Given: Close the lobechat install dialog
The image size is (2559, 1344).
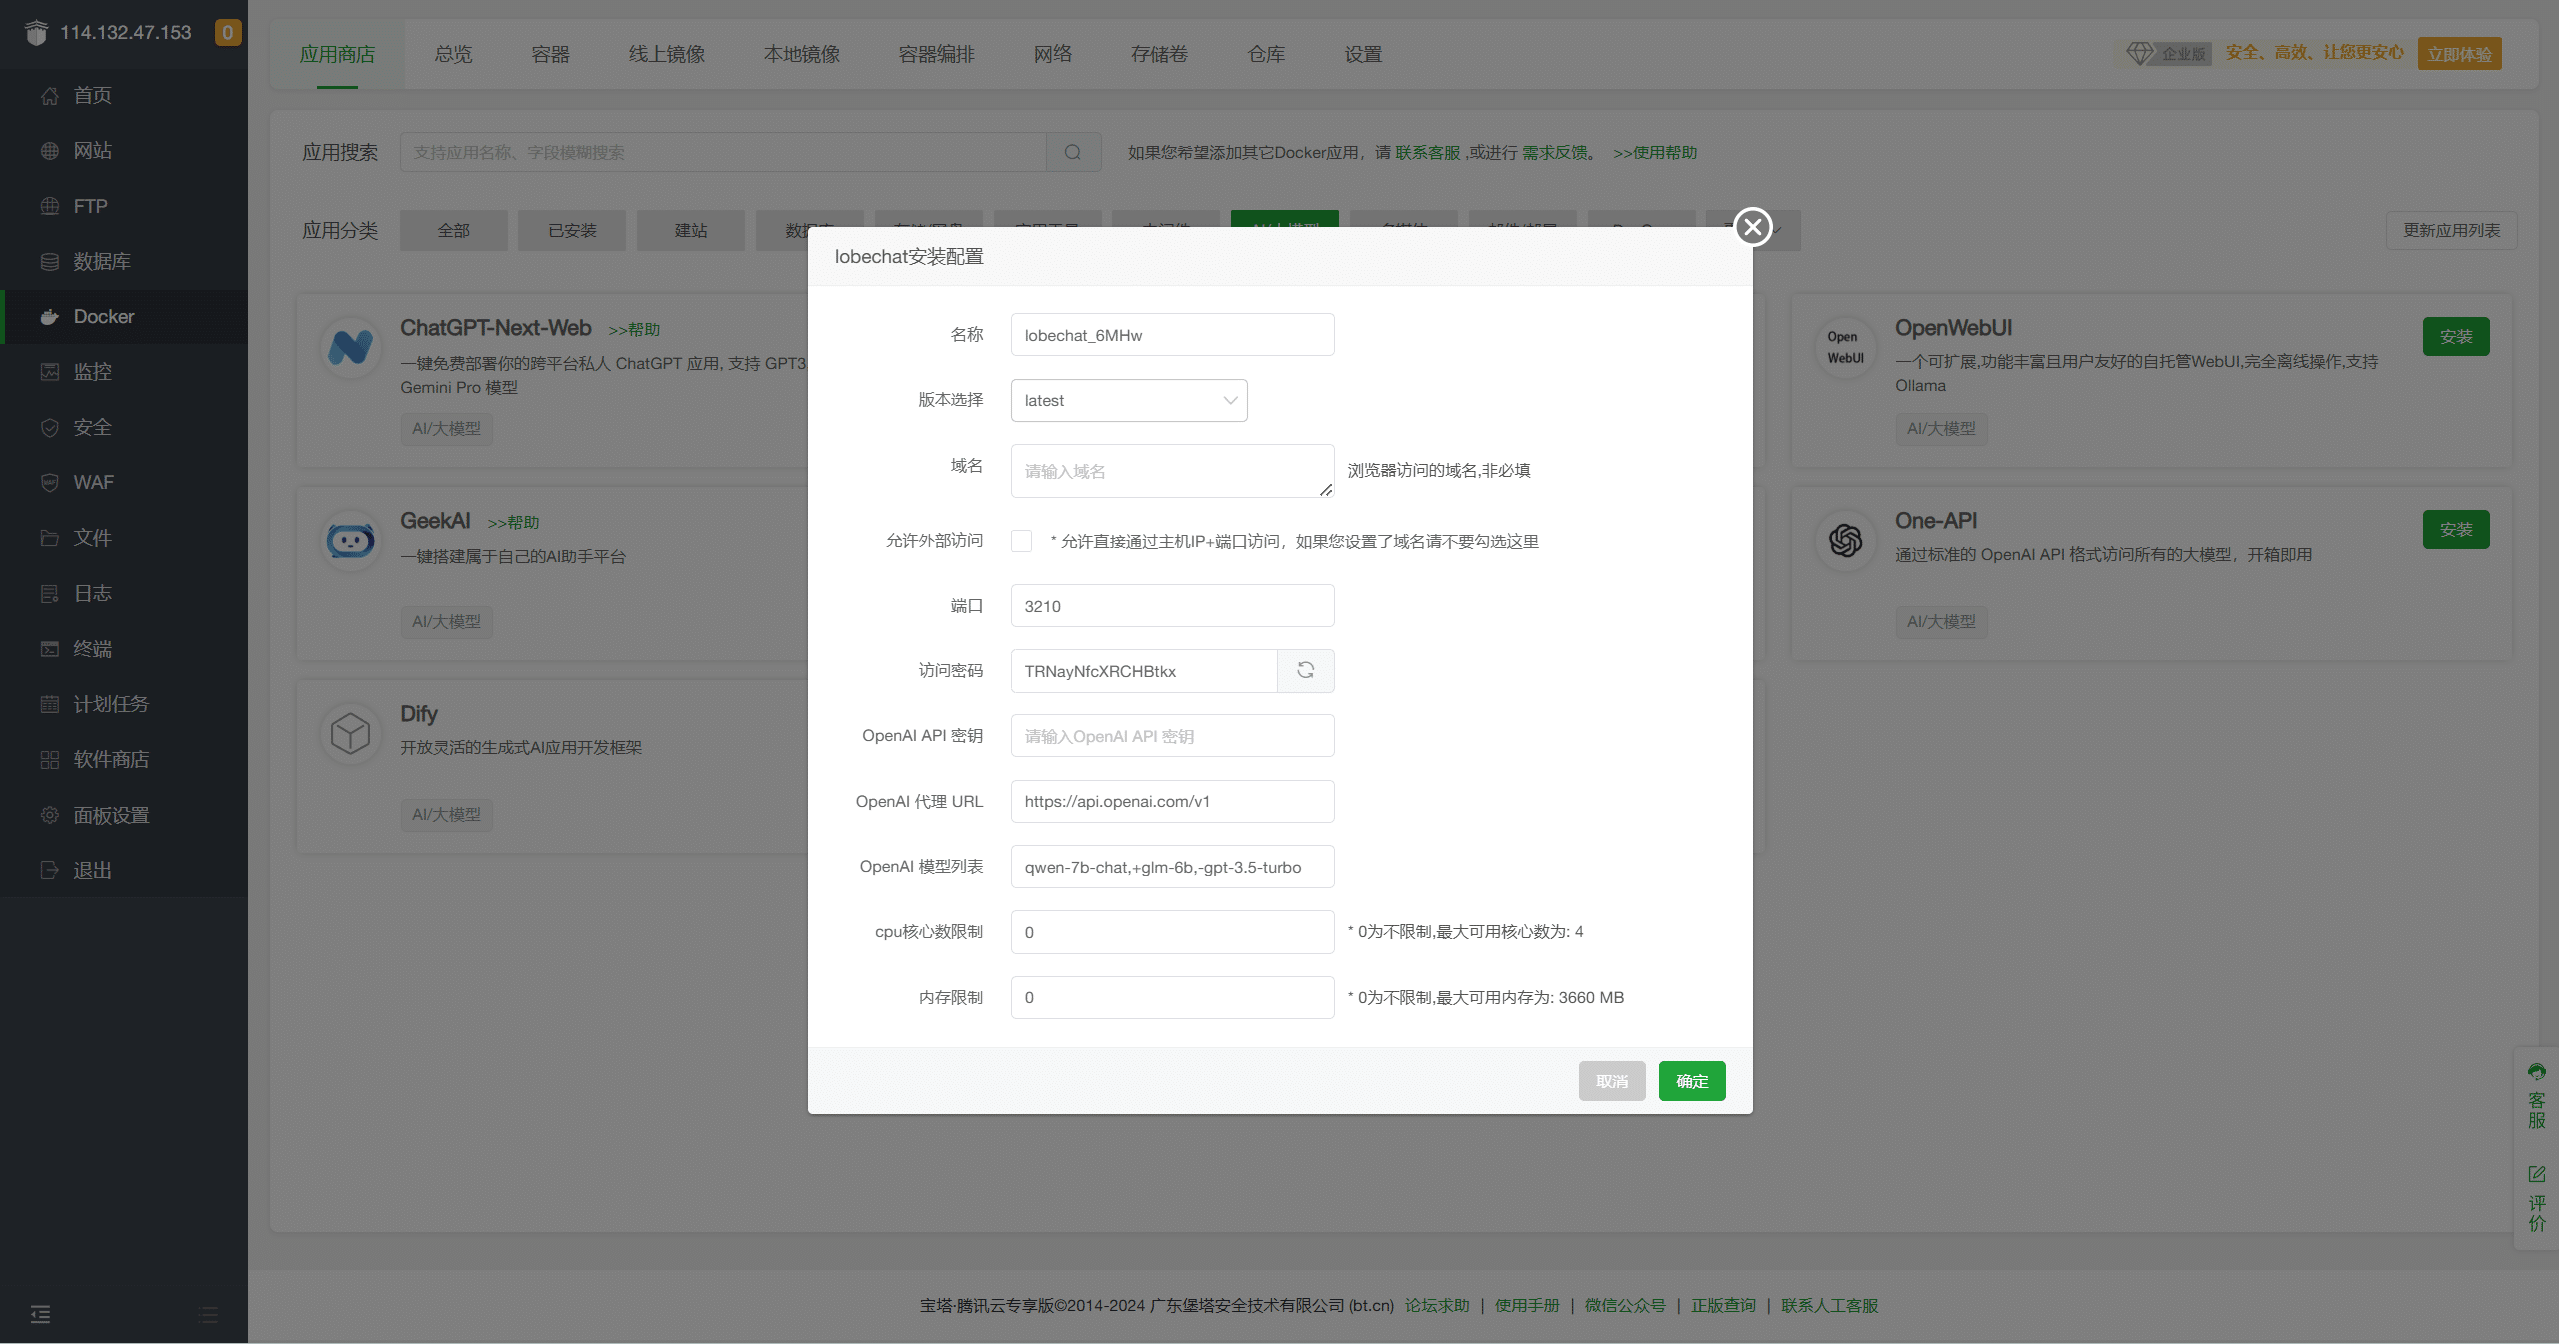Looking at the screenshot, I should [1751, 227].
